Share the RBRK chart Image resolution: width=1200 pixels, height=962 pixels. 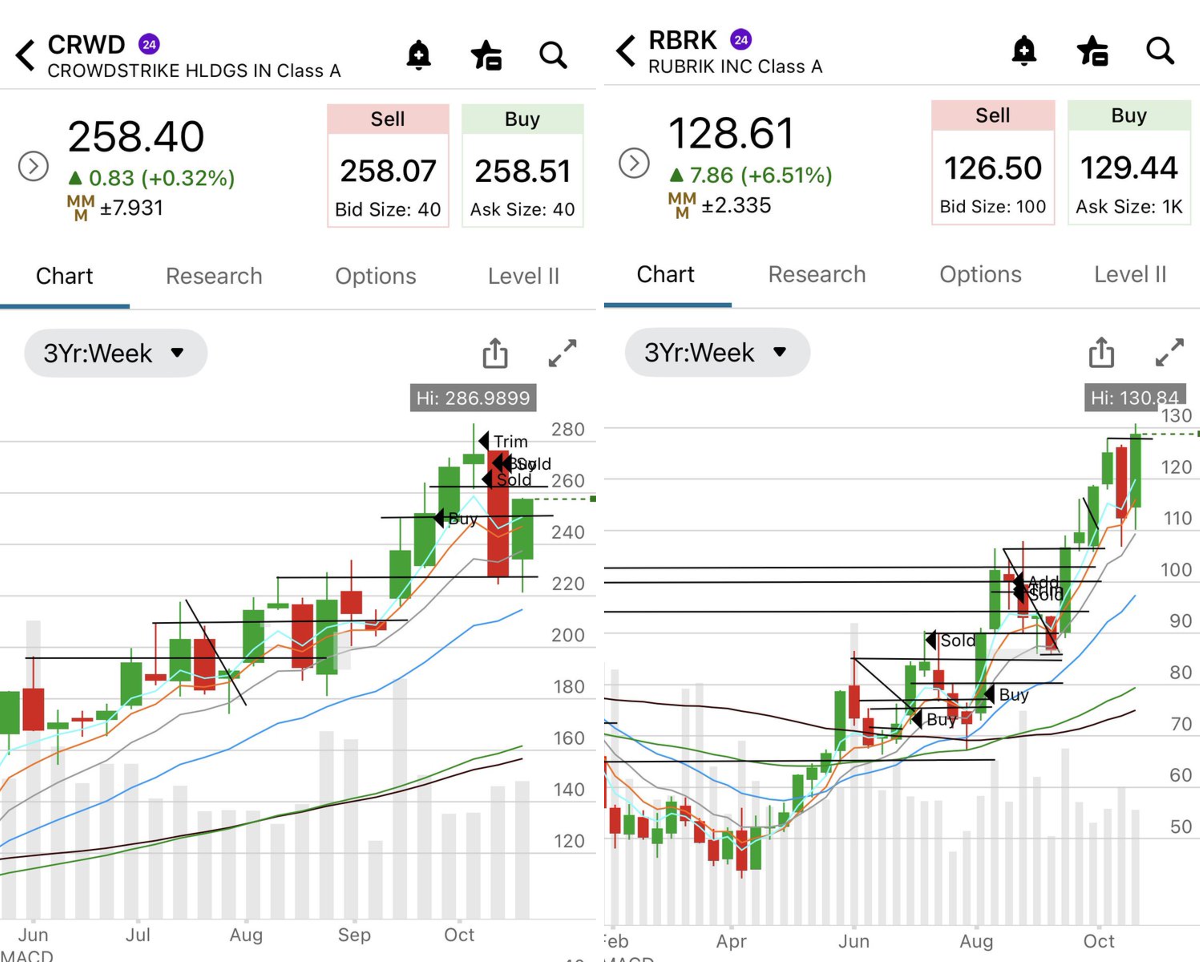1101,352
